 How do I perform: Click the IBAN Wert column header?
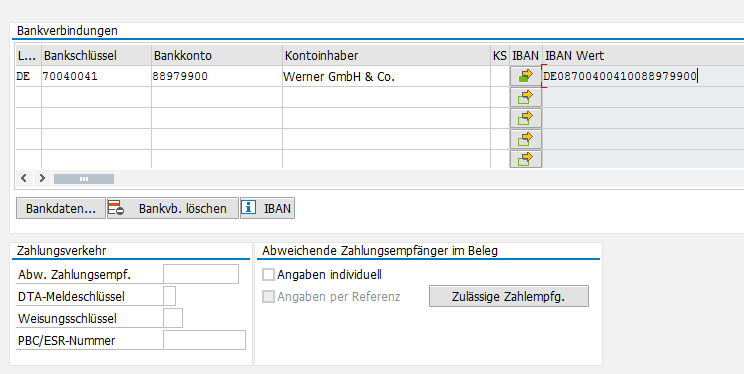point(643,56)
